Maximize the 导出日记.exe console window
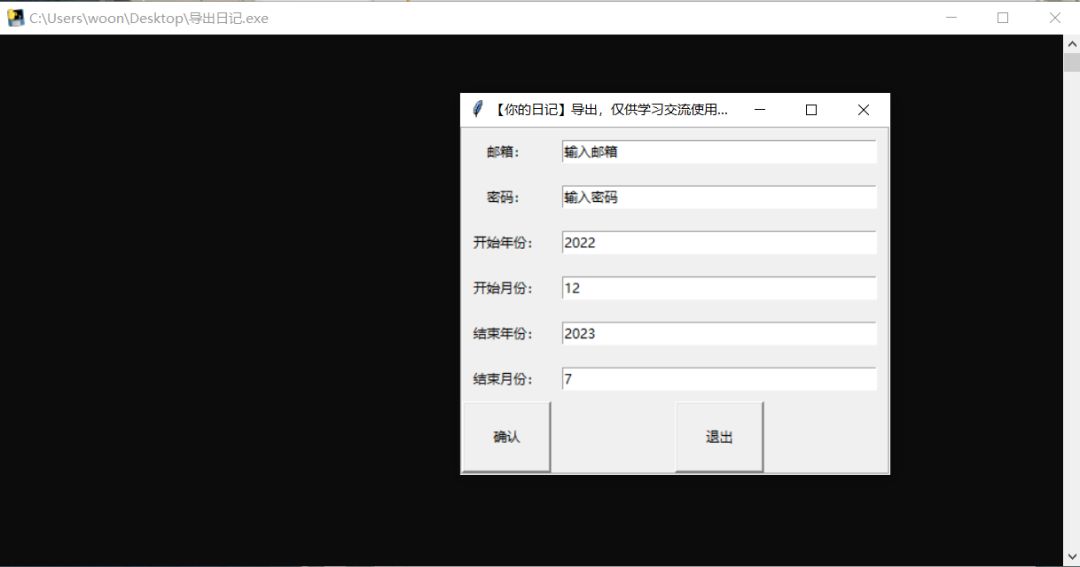Screen dimensions: 1080x567 point(1003,18)
